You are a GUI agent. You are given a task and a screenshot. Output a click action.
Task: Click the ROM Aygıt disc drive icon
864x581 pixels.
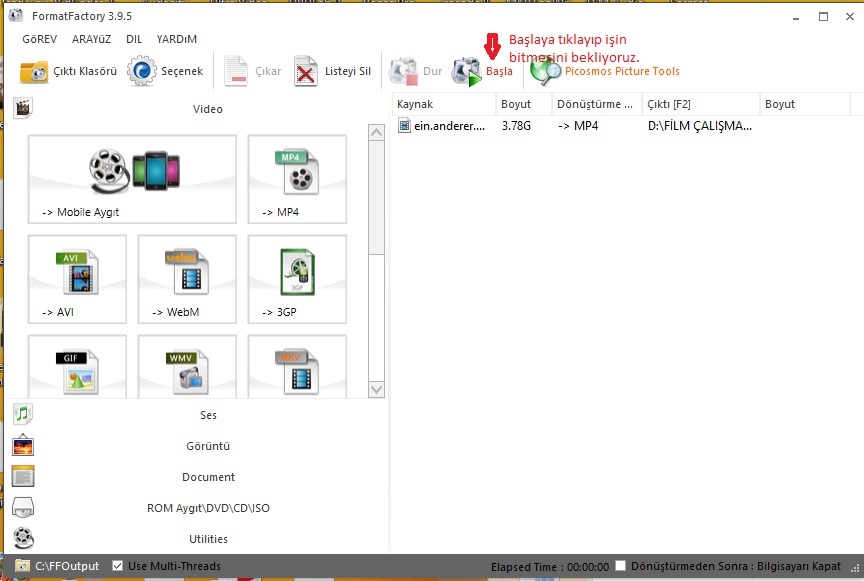tap(23, 508)
